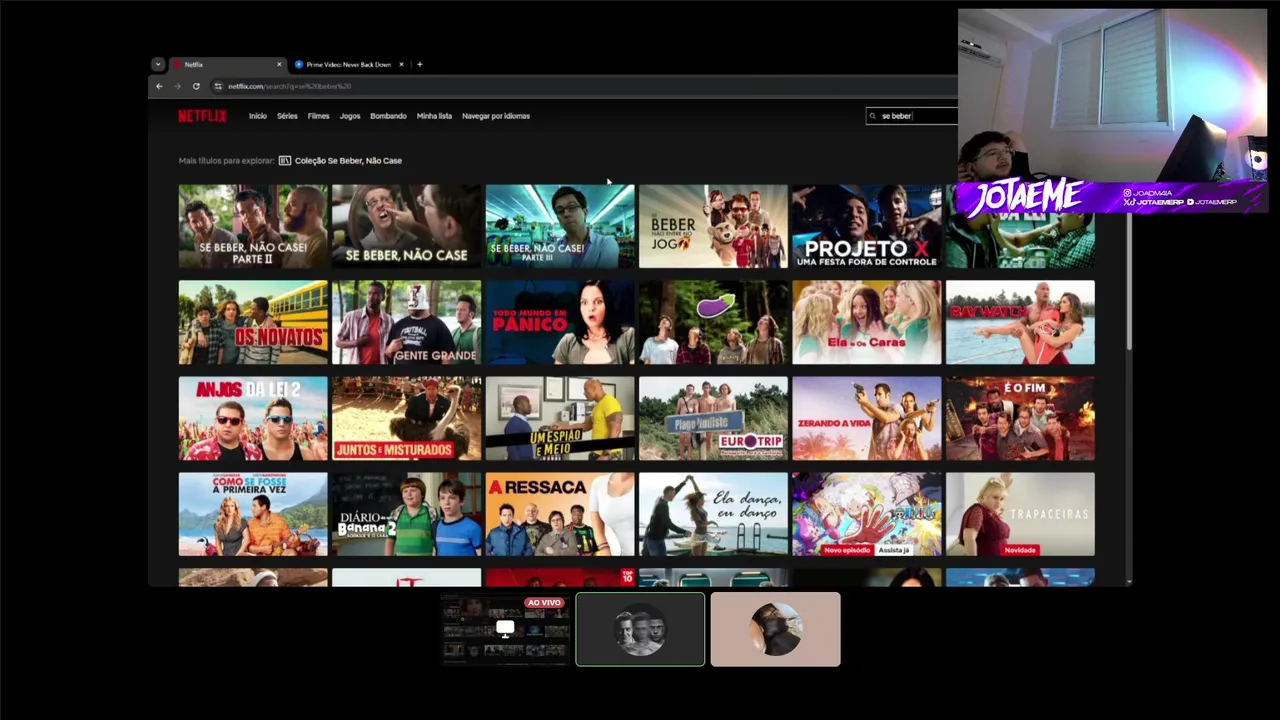Click the collection icon beside Coleção Se Beber
Image resolution: width=1280 pixels, height=720 pixels.
[285, 160]
